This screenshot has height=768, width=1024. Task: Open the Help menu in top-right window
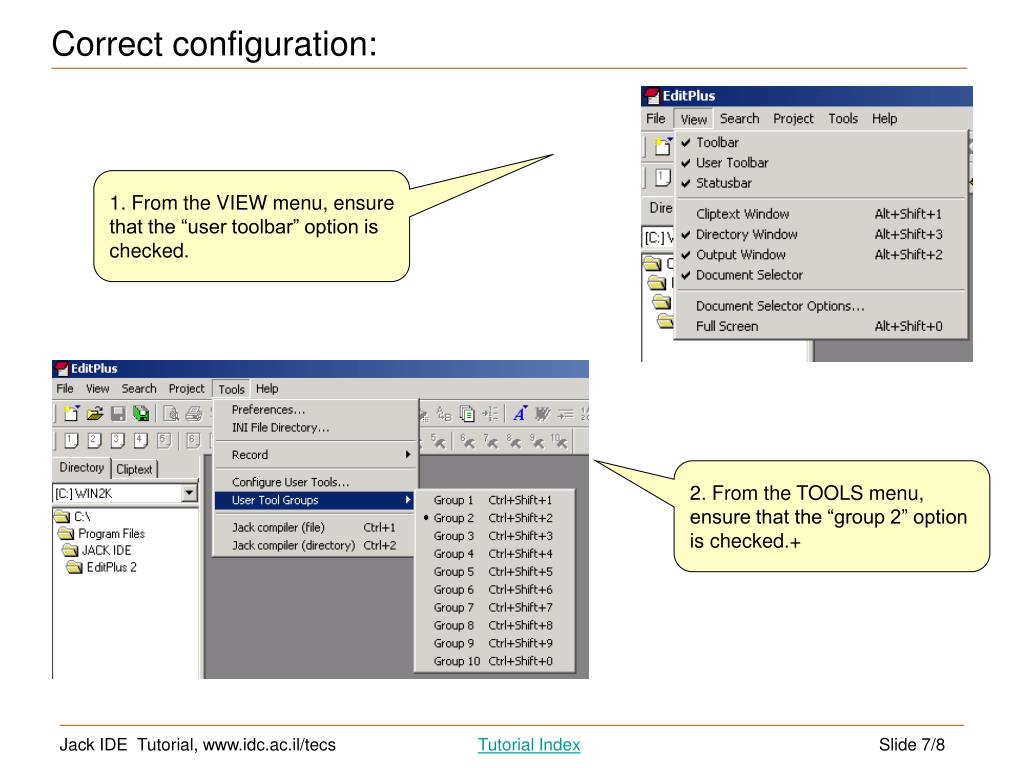(884, 118)
